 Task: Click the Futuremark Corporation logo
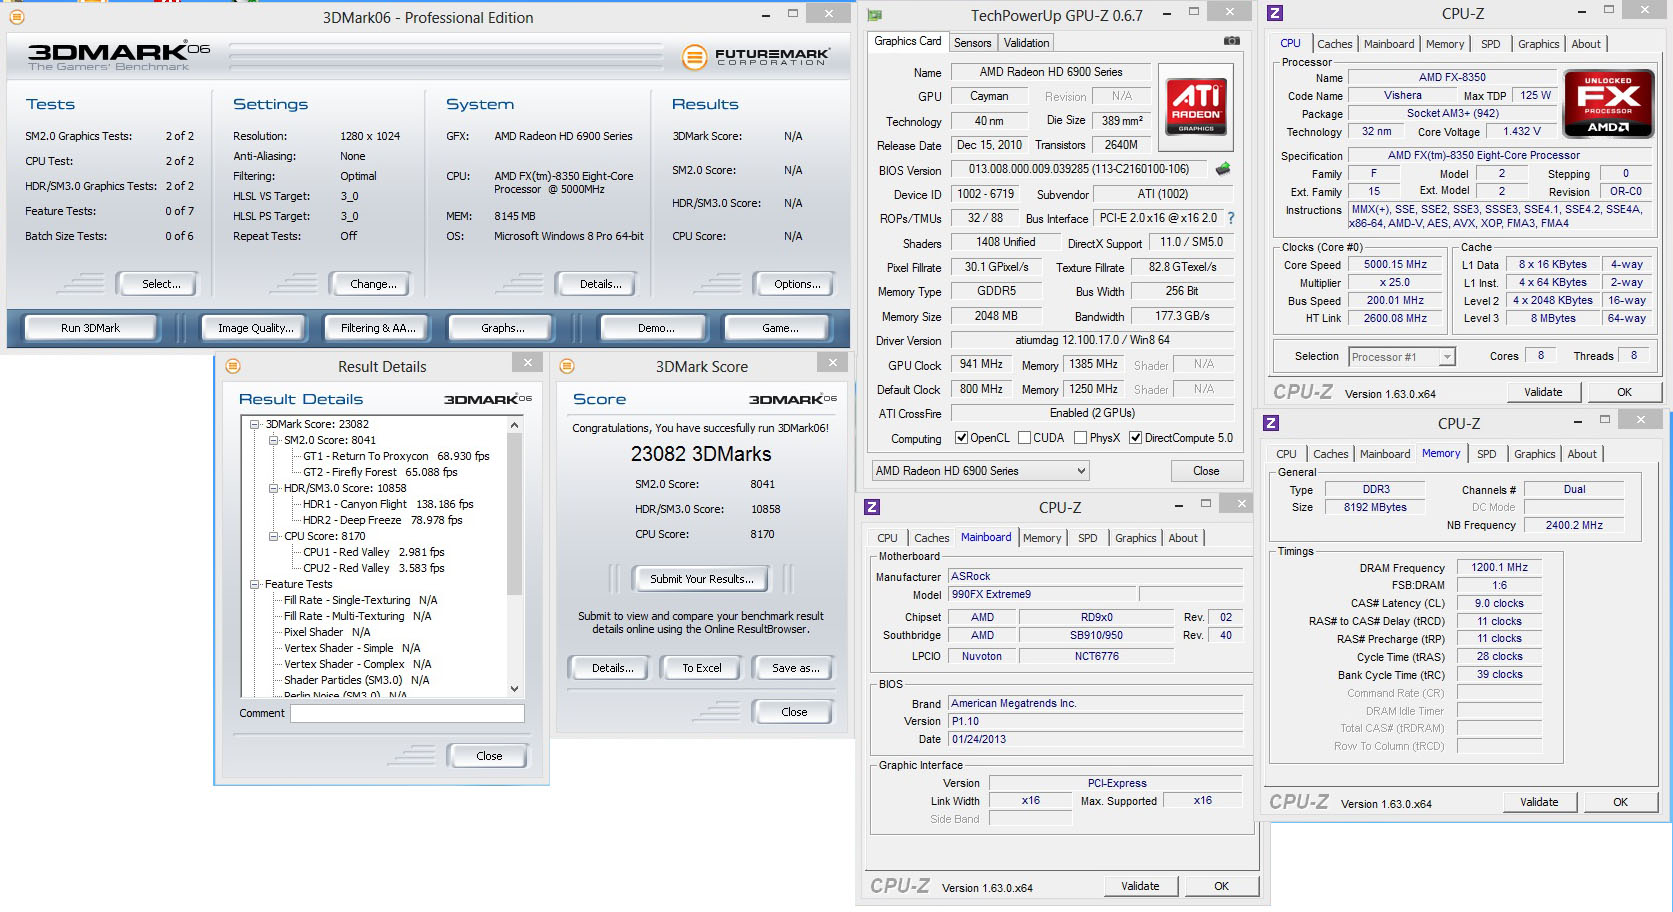[756, 57]
